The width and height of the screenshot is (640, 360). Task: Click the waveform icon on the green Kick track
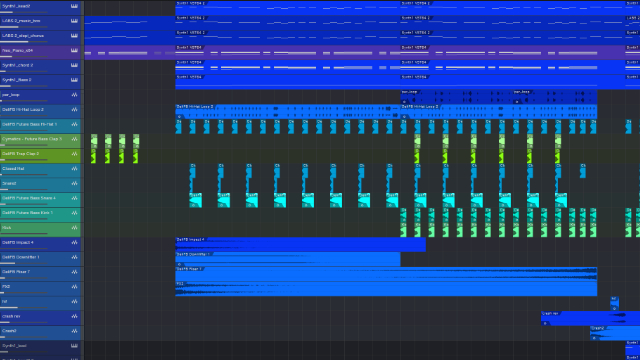(74, 228)
